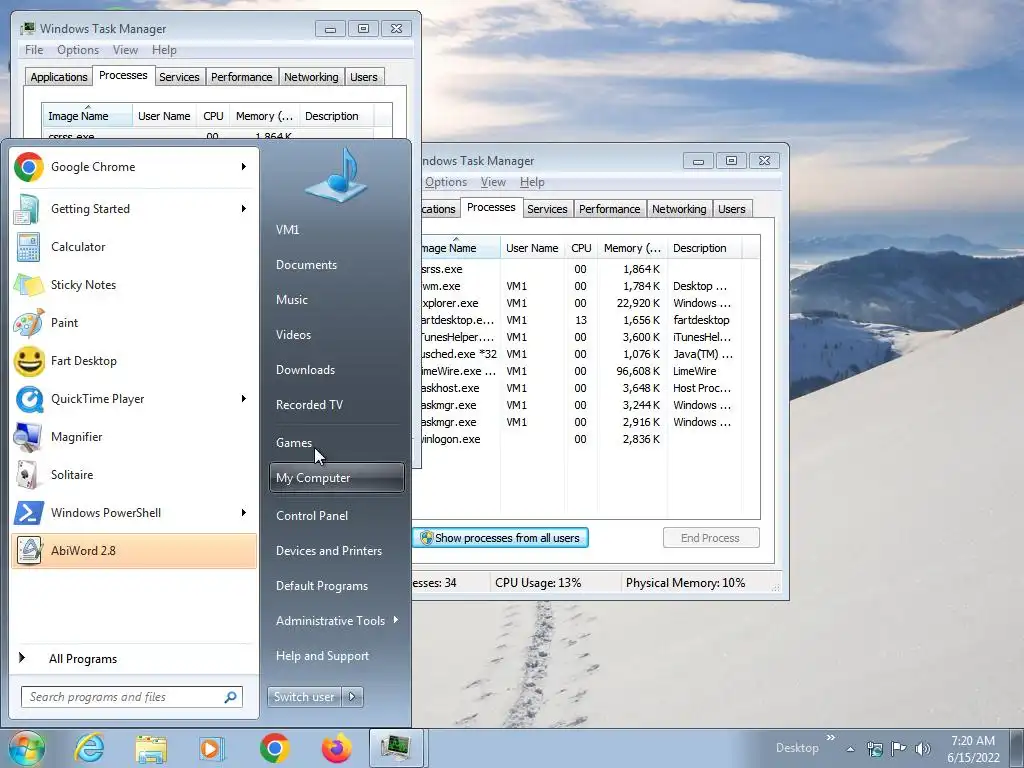Open Windows Explorer folder on taskbar
This screenshot has width=1024, height=768.
pyautogui.click(x=151, y=748)
